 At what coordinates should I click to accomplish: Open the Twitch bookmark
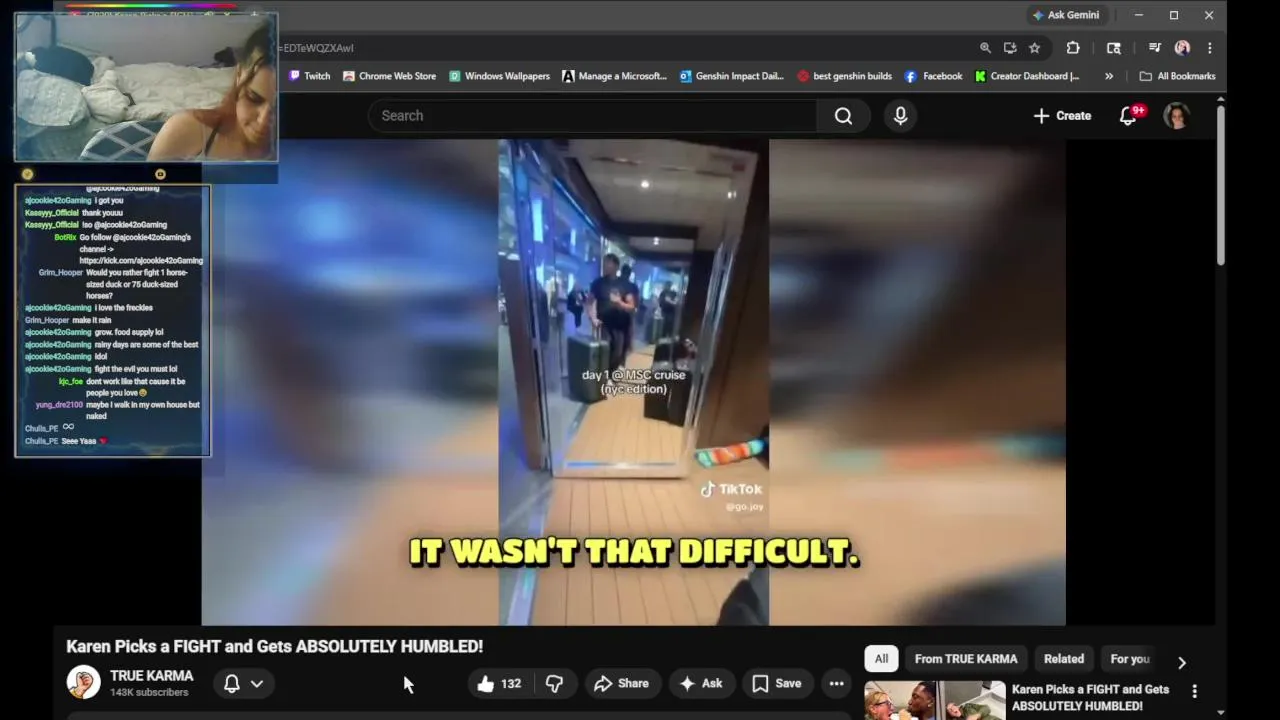point(309,76)
